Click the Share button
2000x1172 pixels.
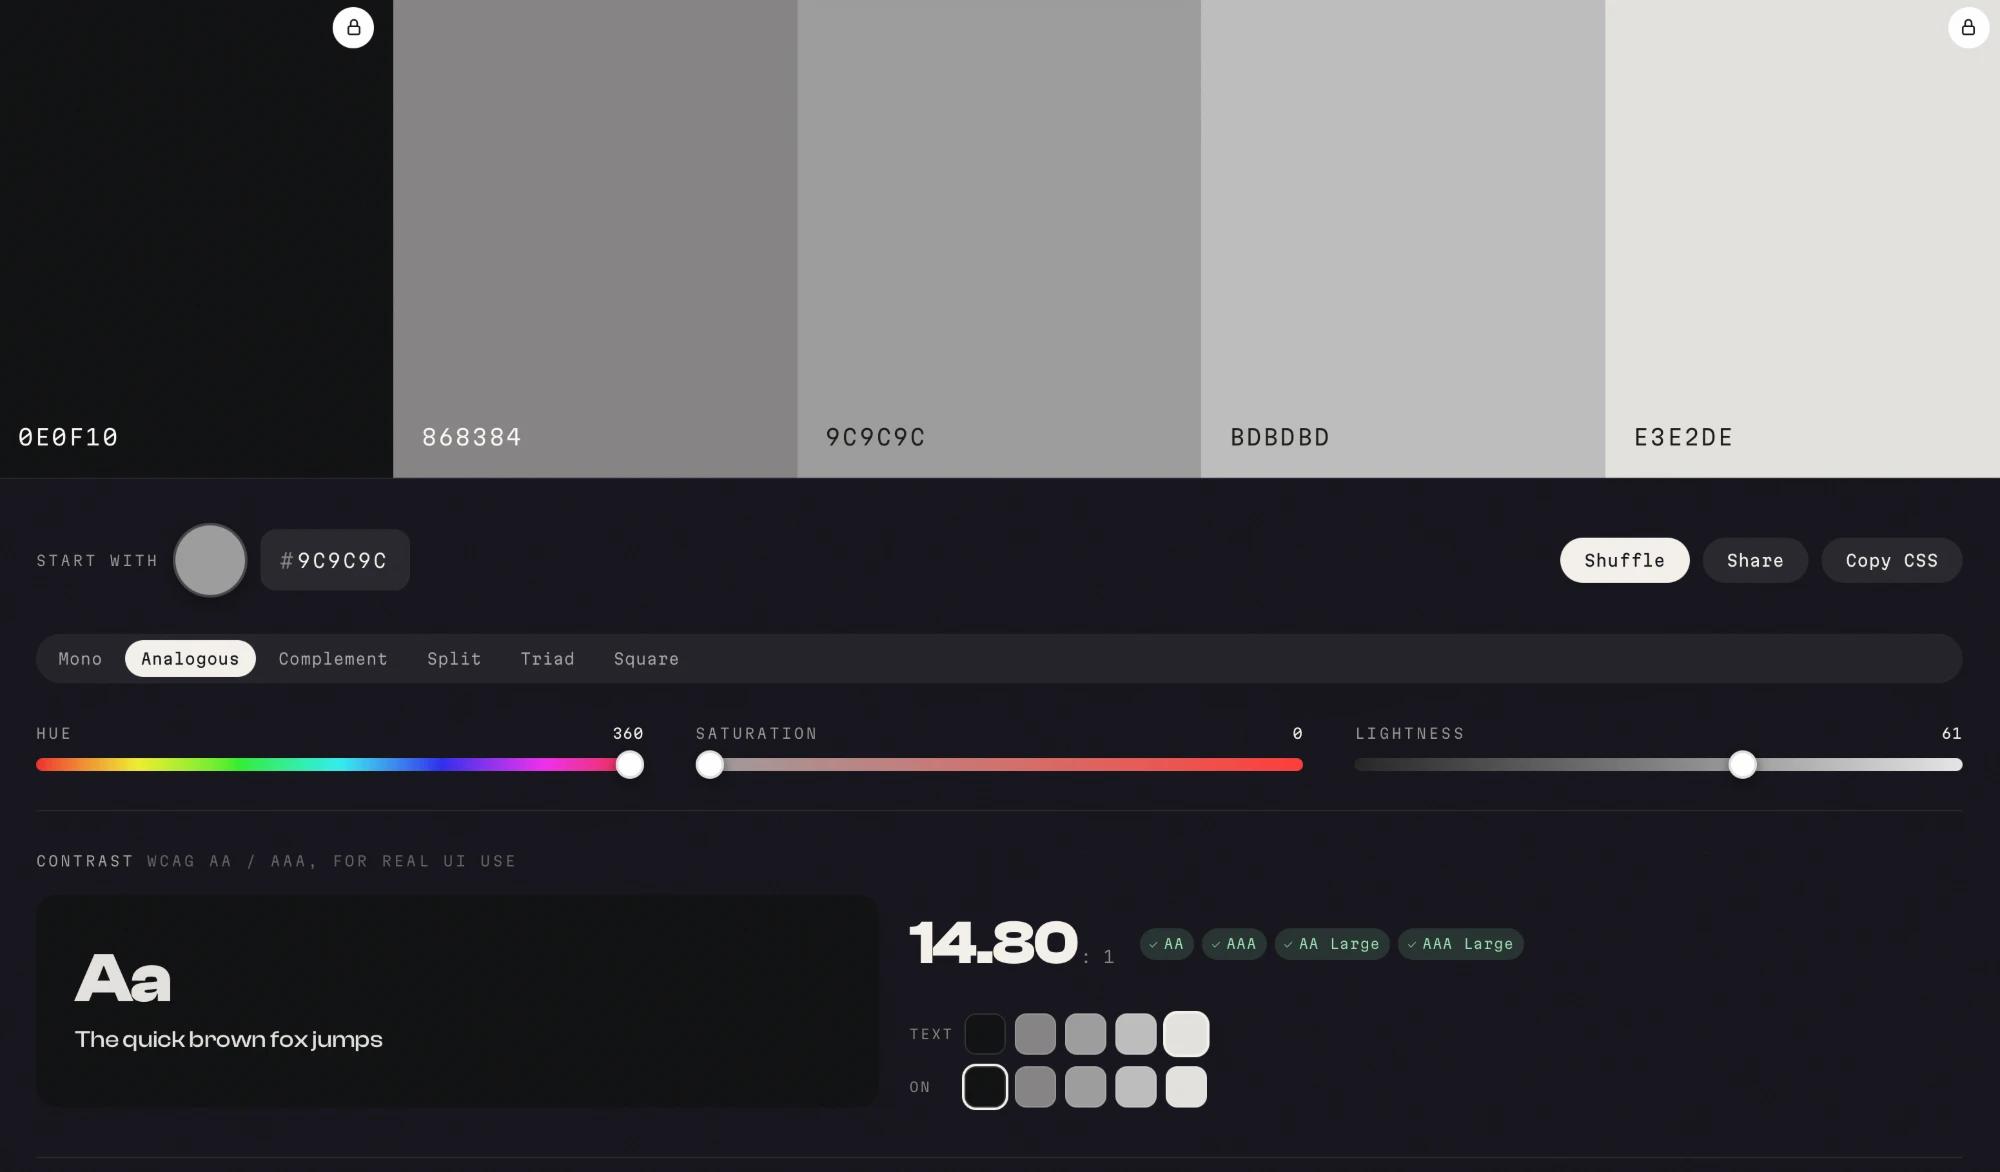(x=1755, y=560)
